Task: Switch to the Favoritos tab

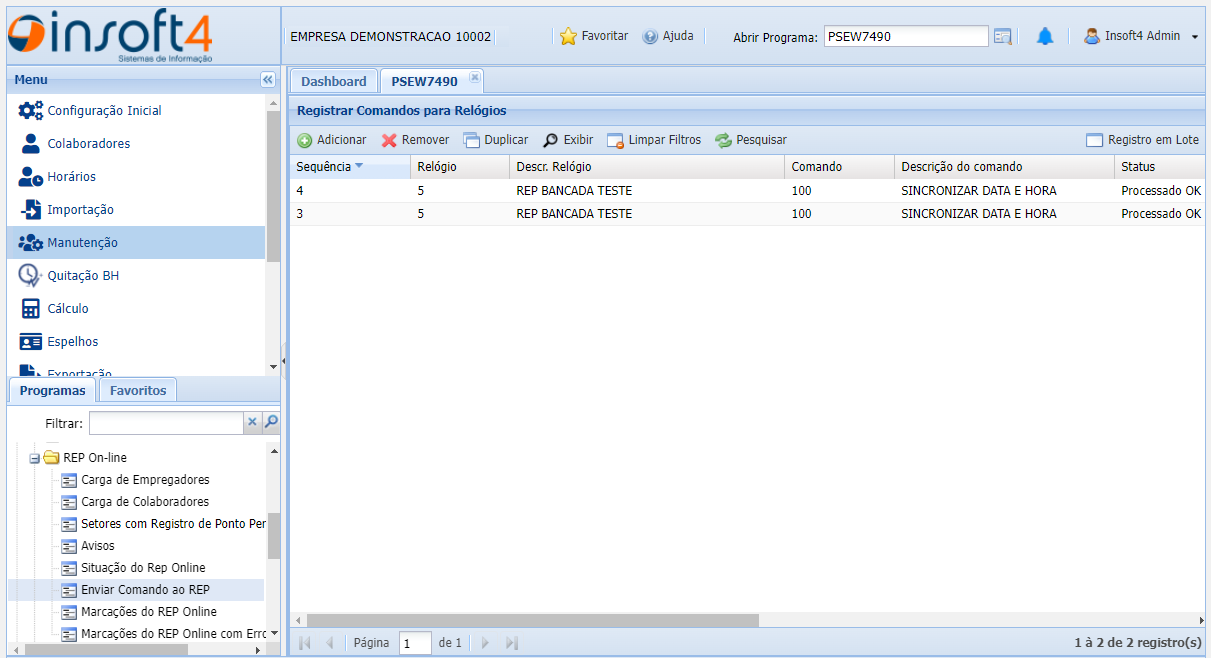Action: coord(138,390)
